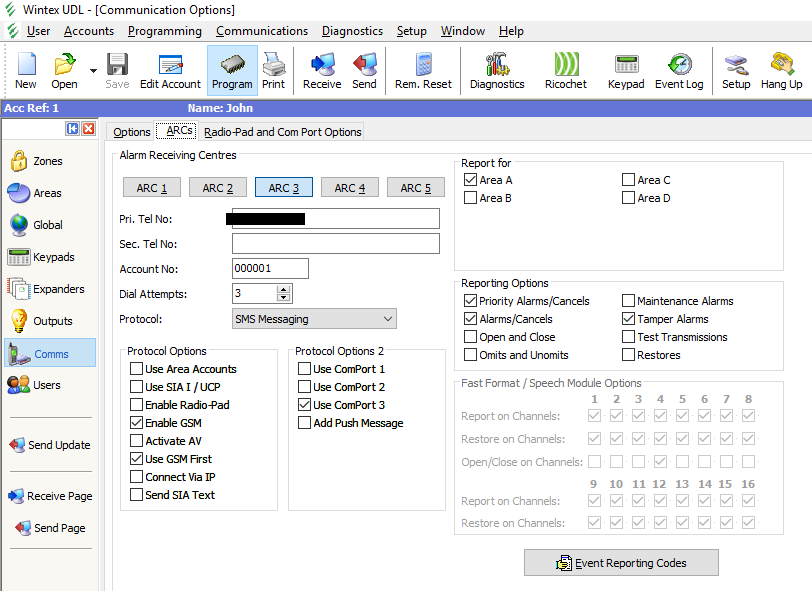Open the Edit Account tool
This screenshot has height=591, width=812.
point(170,70)
